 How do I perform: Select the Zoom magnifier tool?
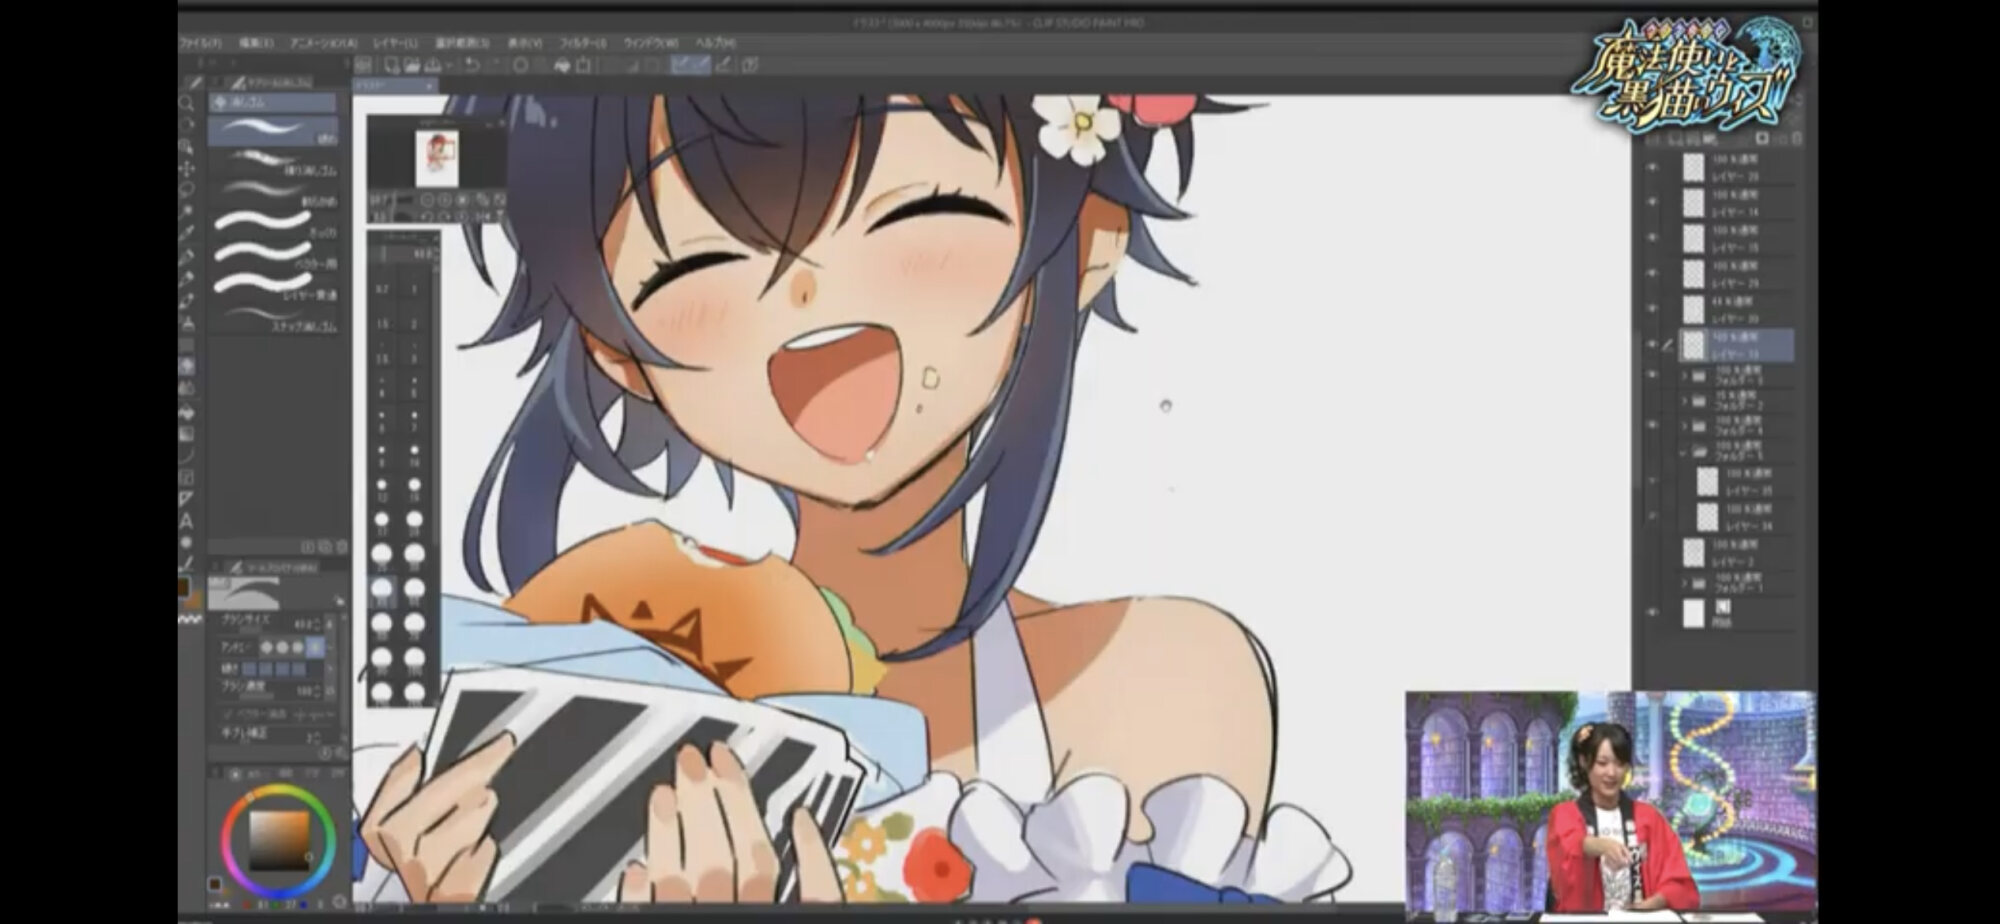point(187,103)
